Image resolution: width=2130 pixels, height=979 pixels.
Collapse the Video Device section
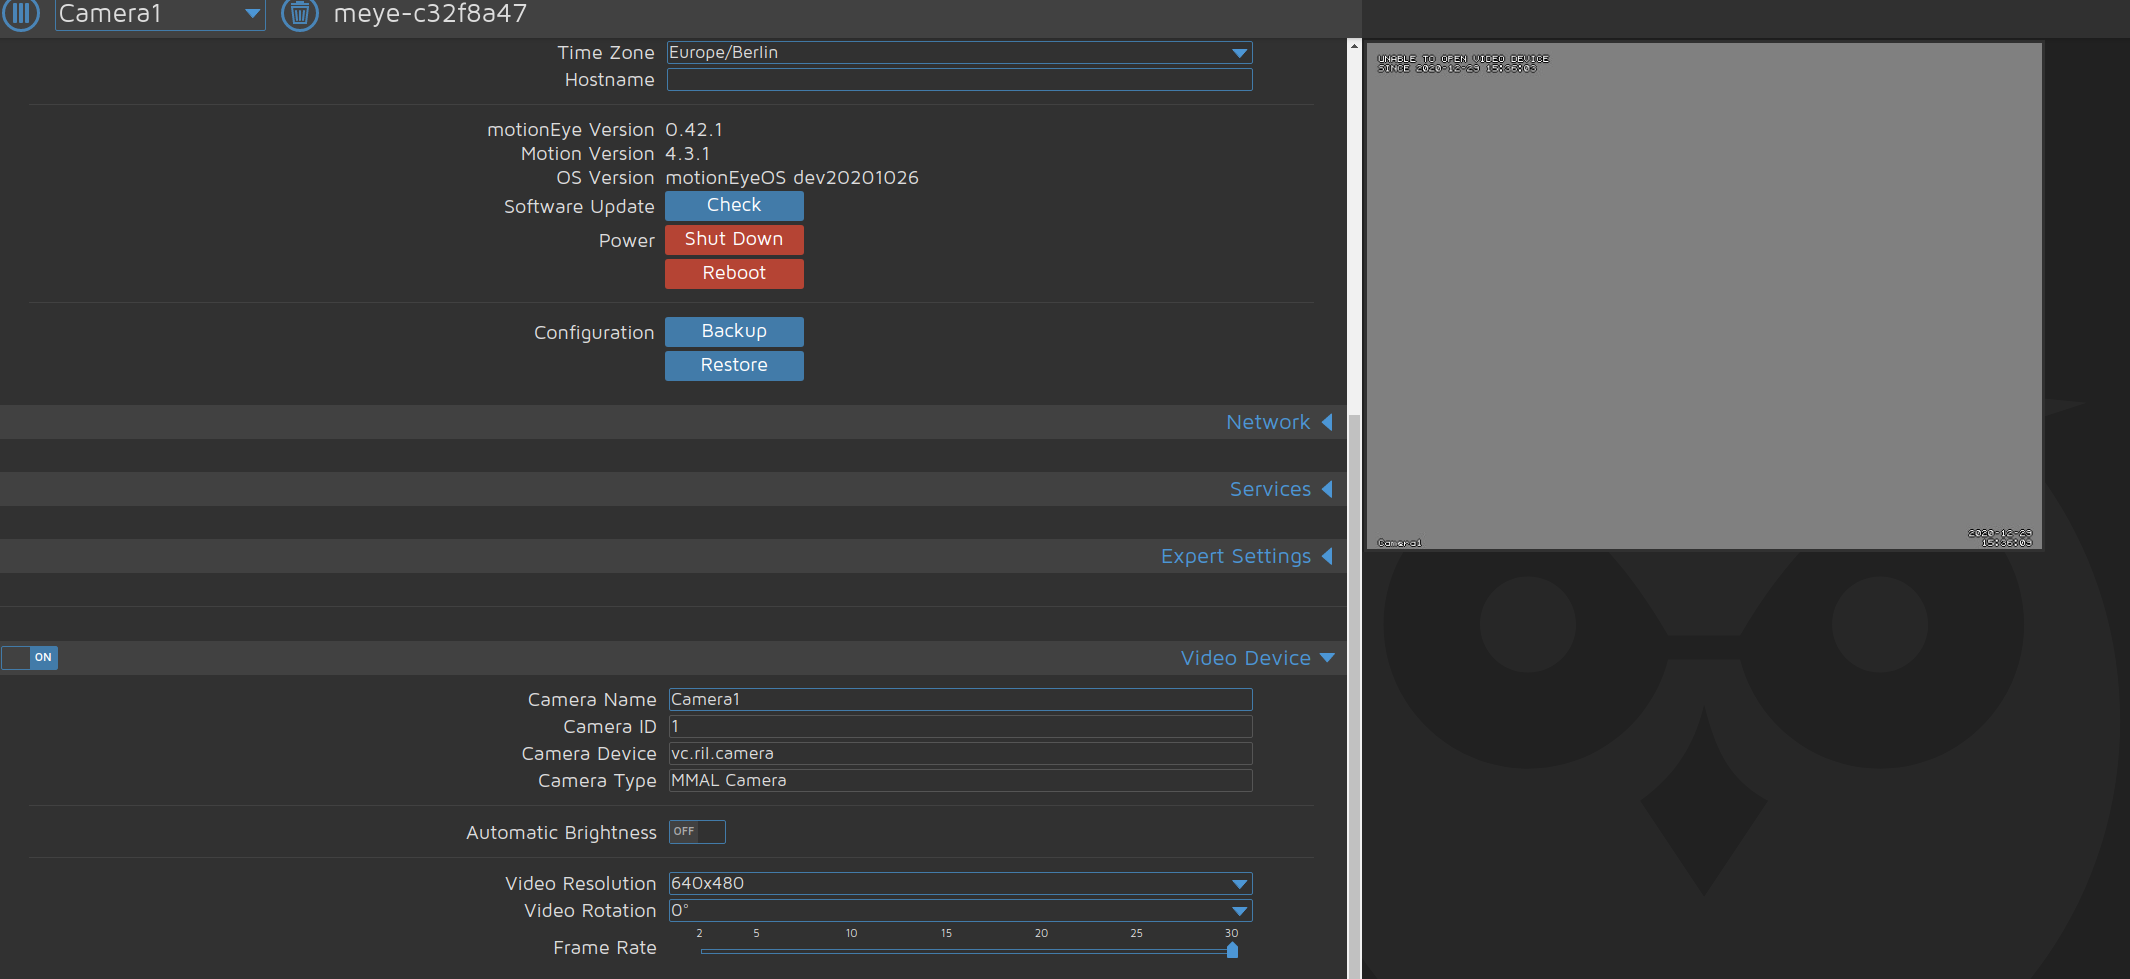coord(1256,657)
